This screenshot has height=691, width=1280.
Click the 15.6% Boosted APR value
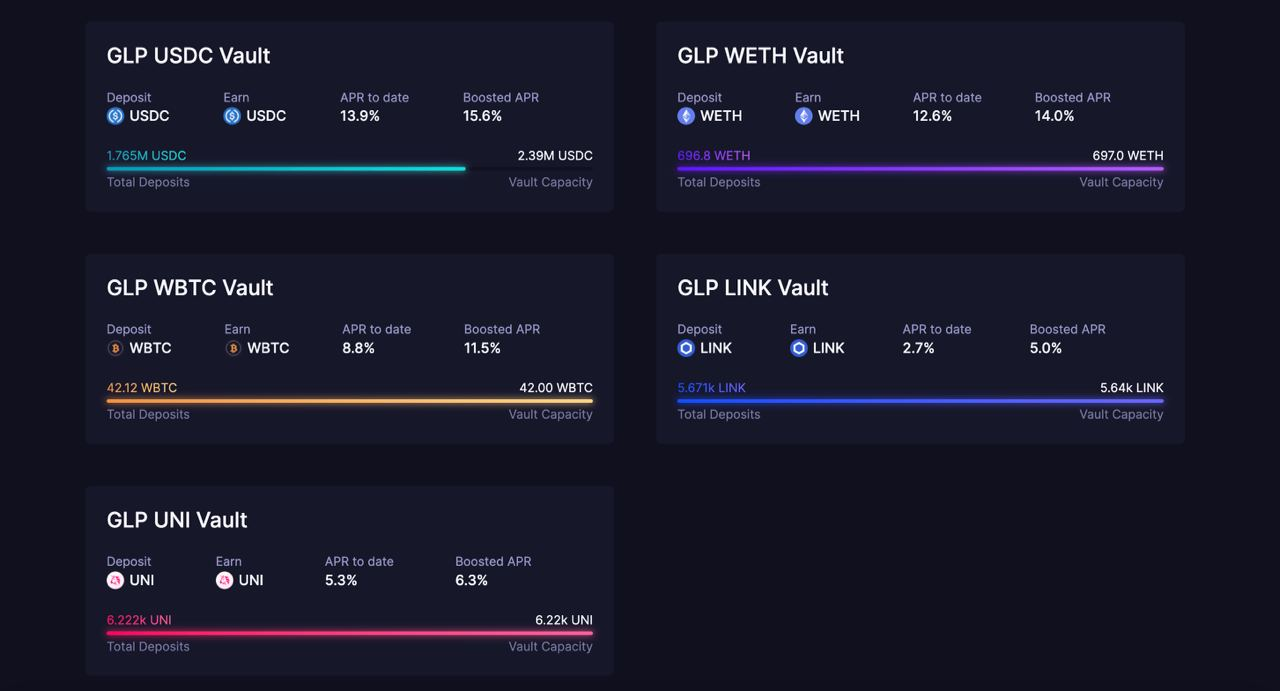482,116
